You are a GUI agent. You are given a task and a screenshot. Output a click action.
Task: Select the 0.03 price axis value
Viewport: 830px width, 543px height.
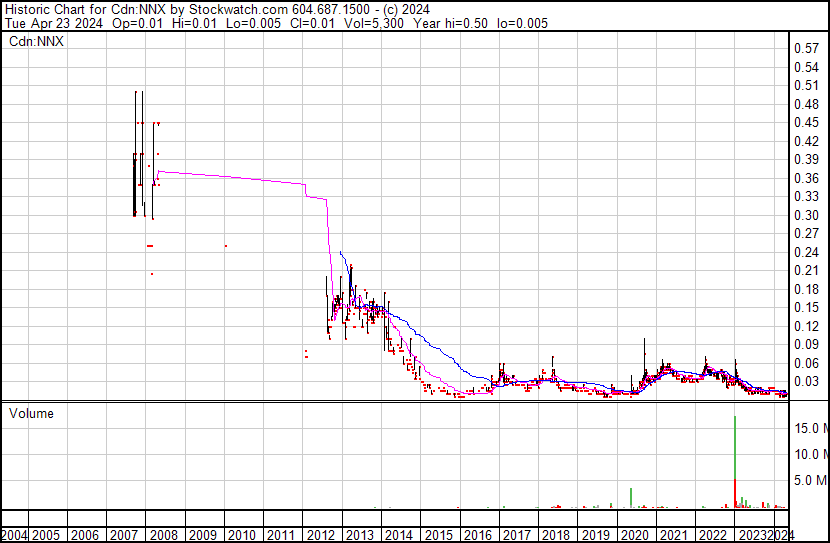pos(806,381)
